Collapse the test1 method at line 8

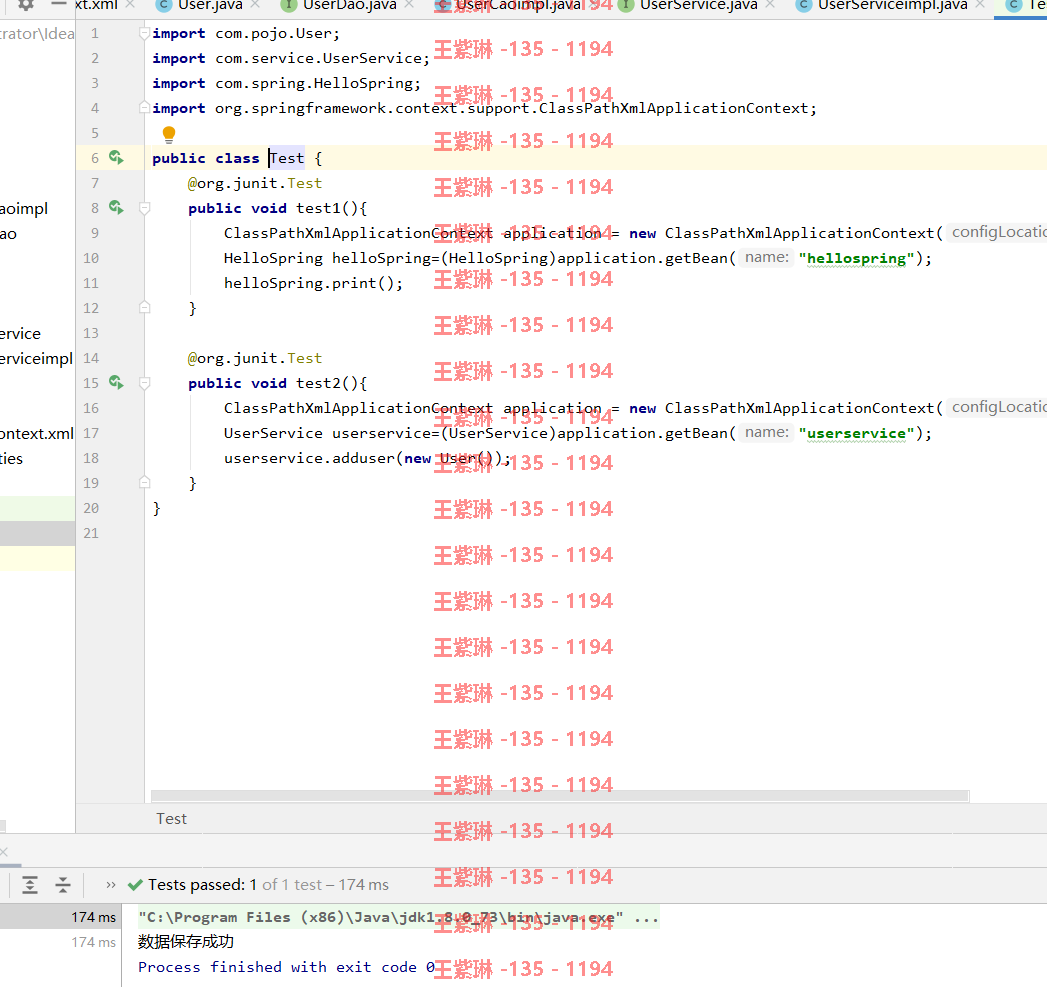tap(144, 208)
